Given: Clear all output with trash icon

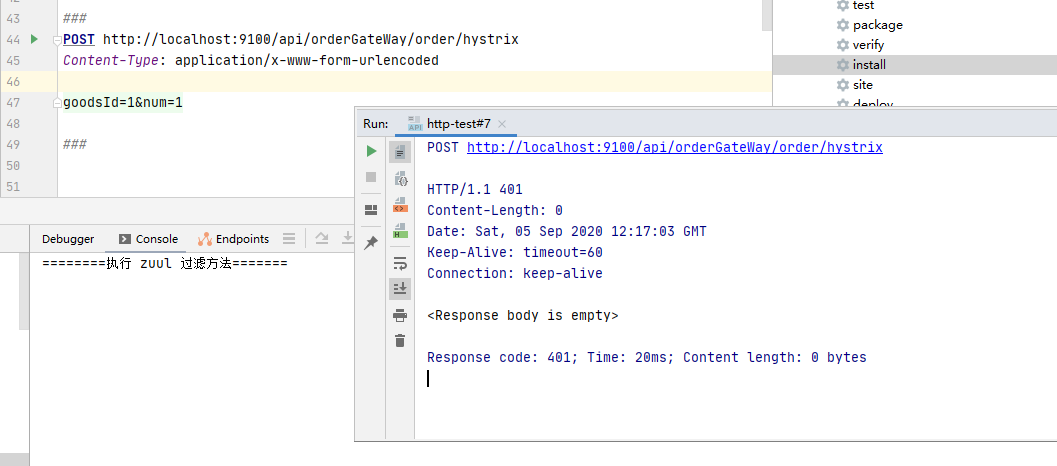Looking at the screenshot, I should coord(400,341).
